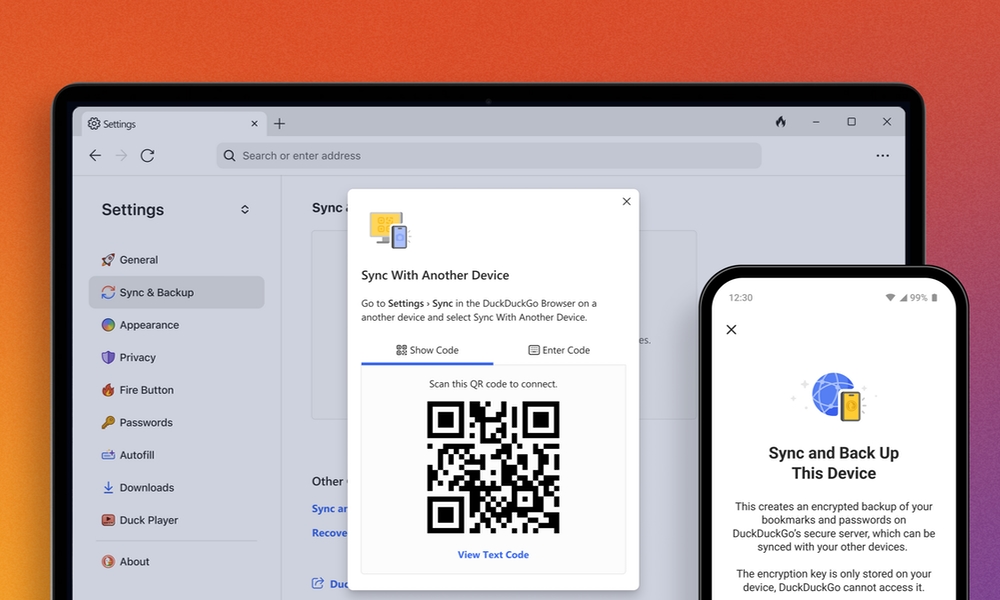This screenshot has height=600, width=1000.
Task: Dismiss the phone sync screen with X
Action: (731, 329)
